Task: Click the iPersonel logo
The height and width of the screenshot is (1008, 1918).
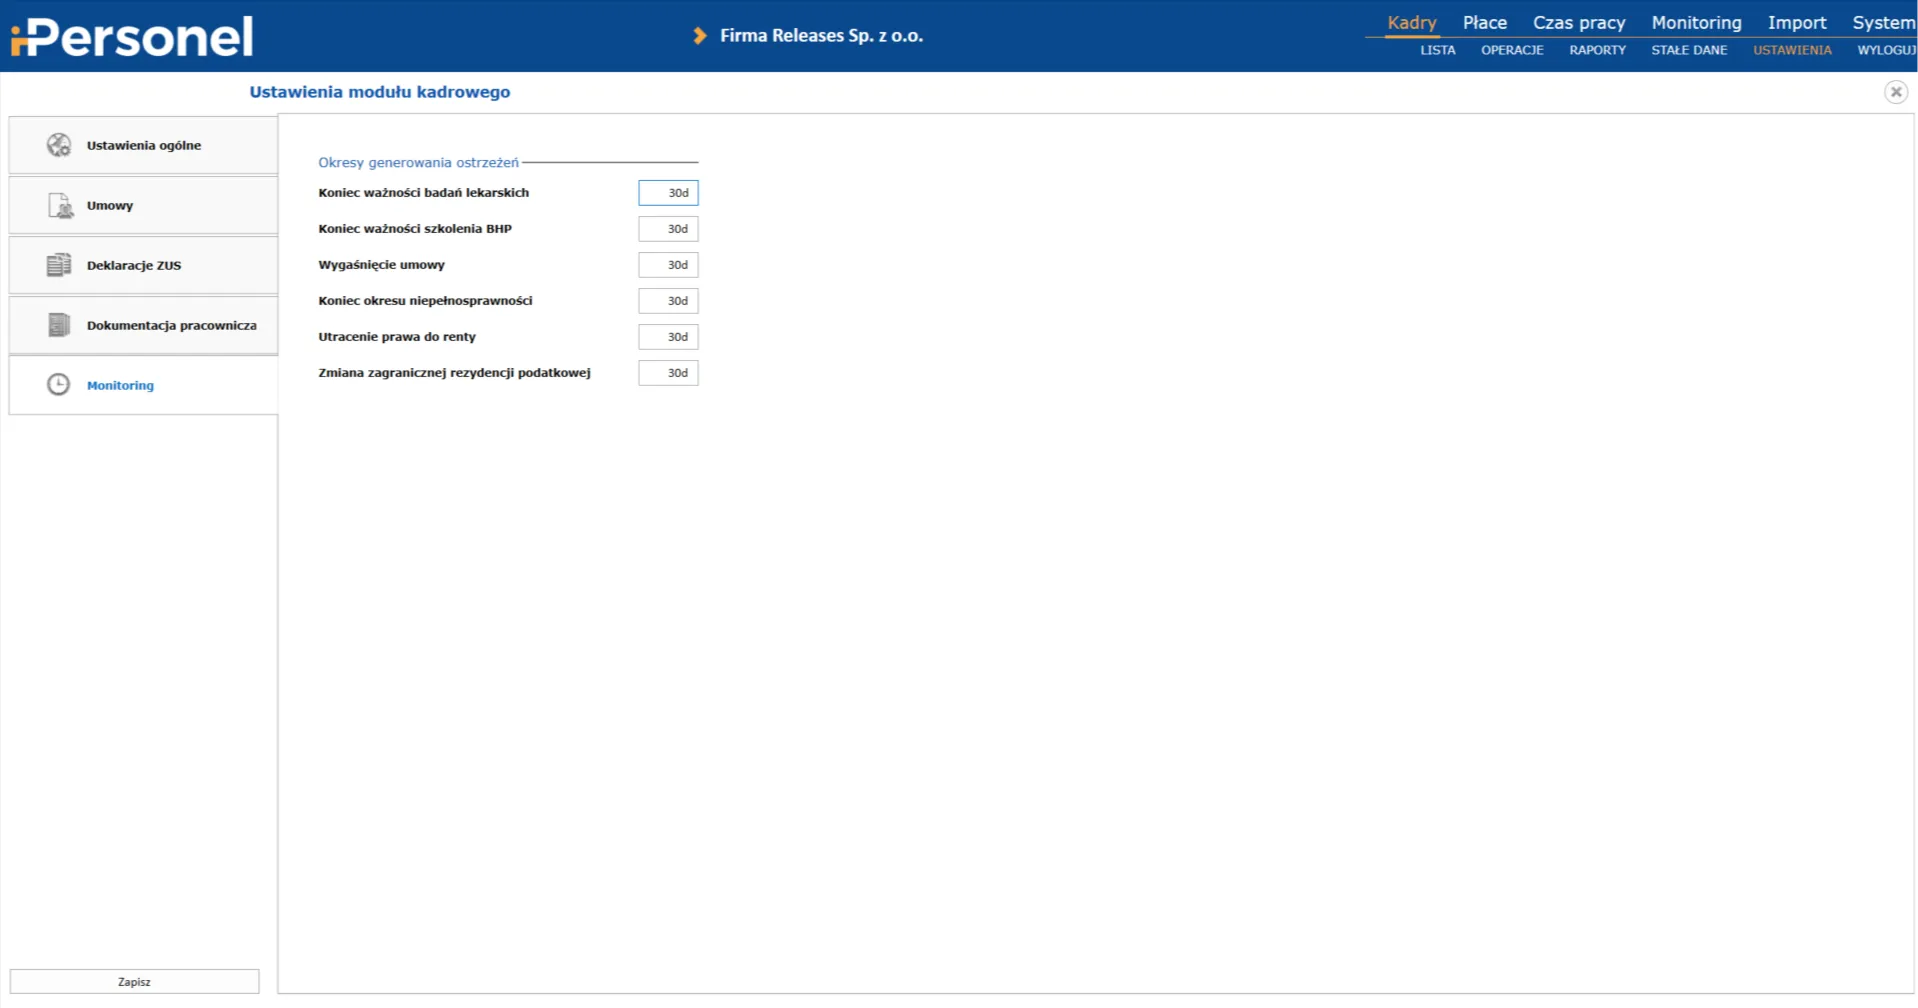Action: pos(132,37)
